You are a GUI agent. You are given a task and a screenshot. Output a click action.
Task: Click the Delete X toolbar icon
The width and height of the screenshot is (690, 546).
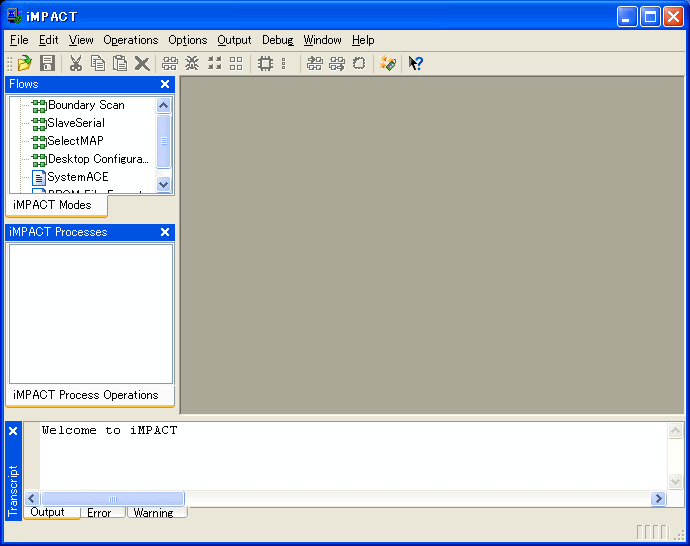click(142, 64)
